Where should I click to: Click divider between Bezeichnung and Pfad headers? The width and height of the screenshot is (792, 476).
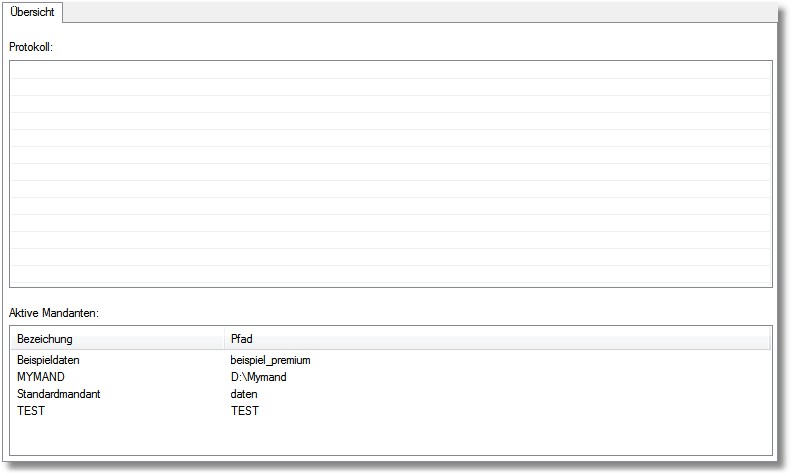[224, 339]
